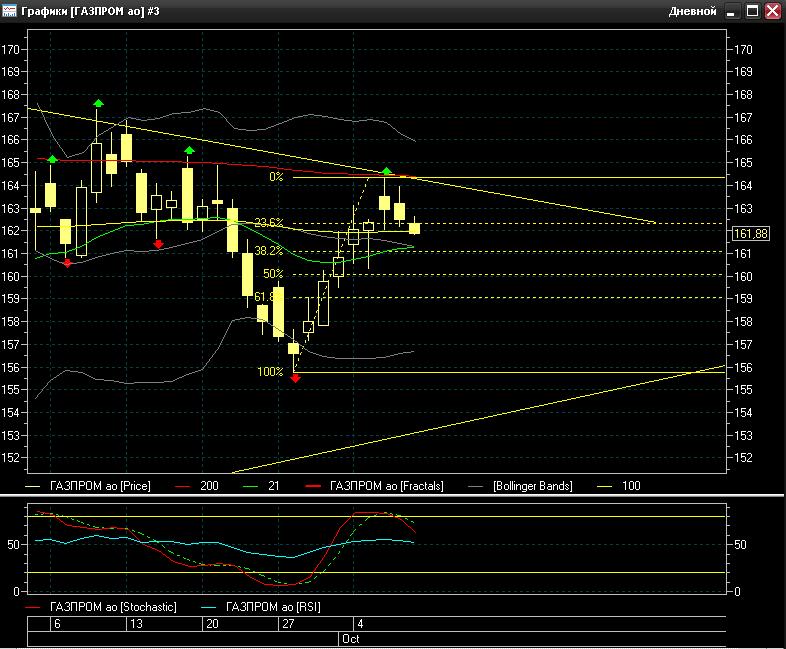Select the 100 moving average legend
Viewport: 786px width, 649px height.
631,486
